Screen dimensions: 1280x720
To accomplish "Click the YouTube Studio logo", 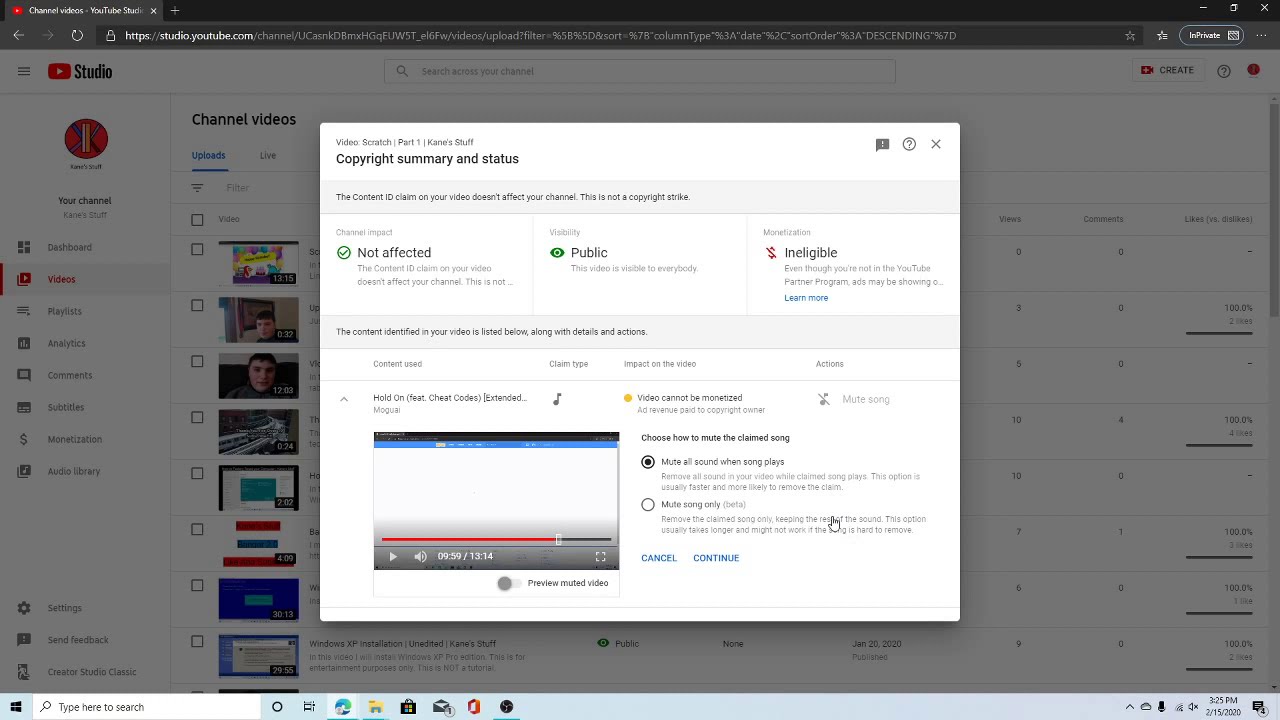I will (80, 71).
